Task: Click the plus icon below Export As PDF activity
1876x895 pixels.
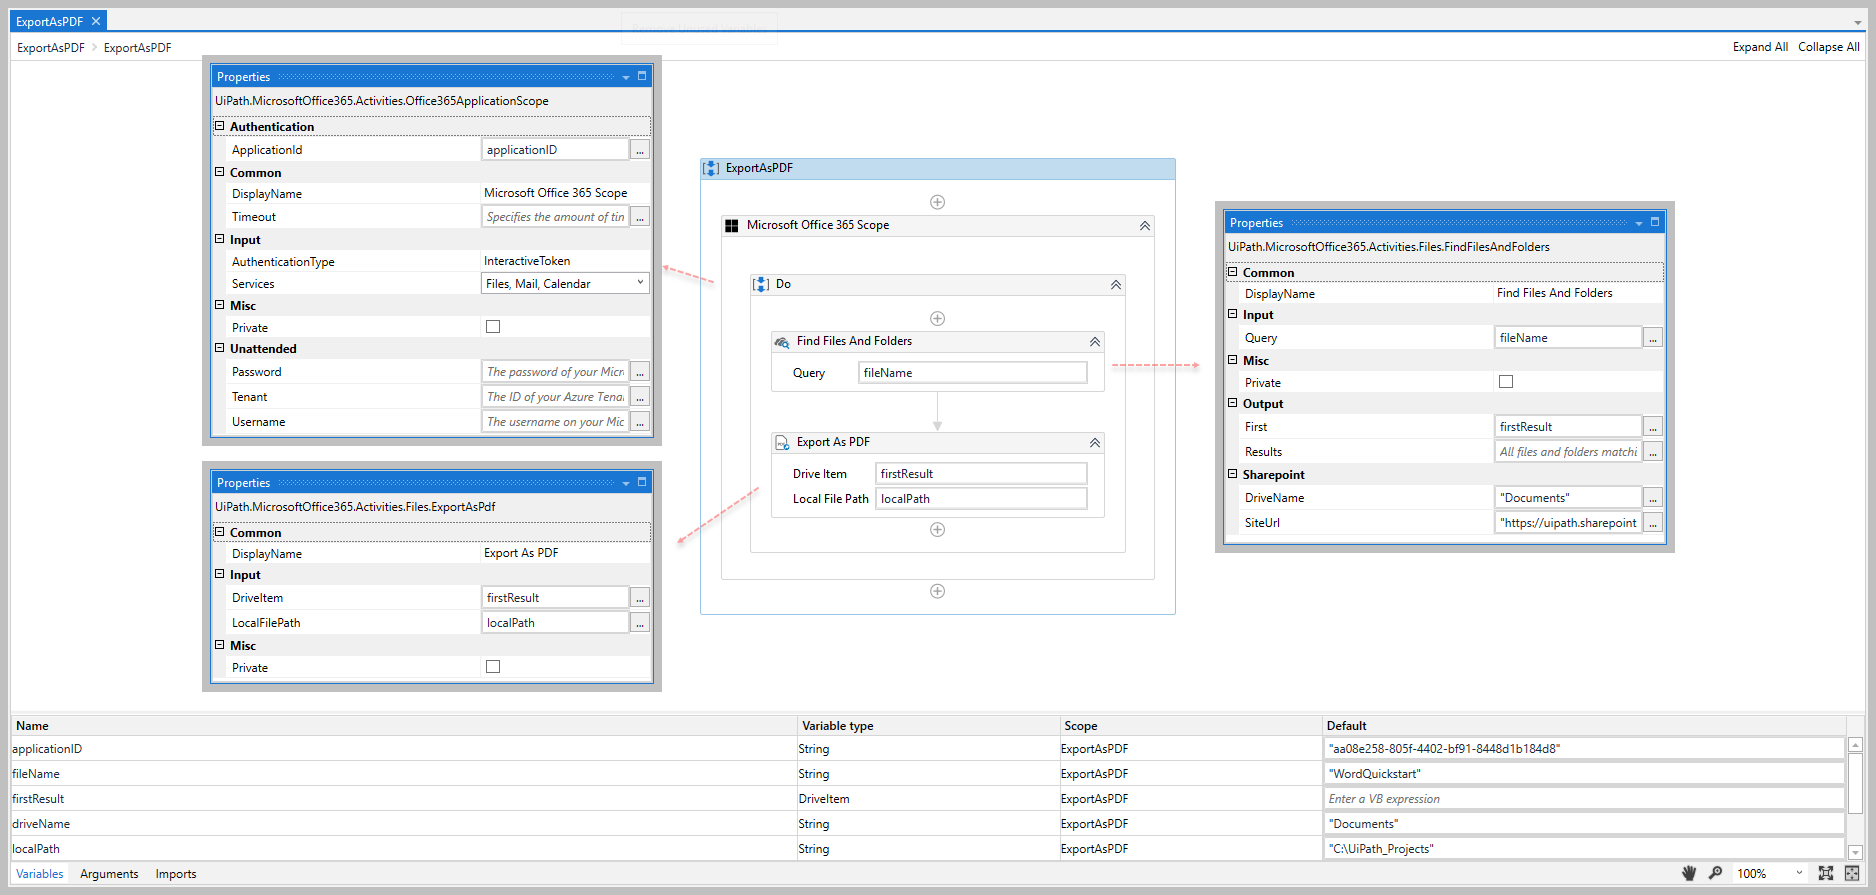Action: pyautogui.click(x=938, y=530)
